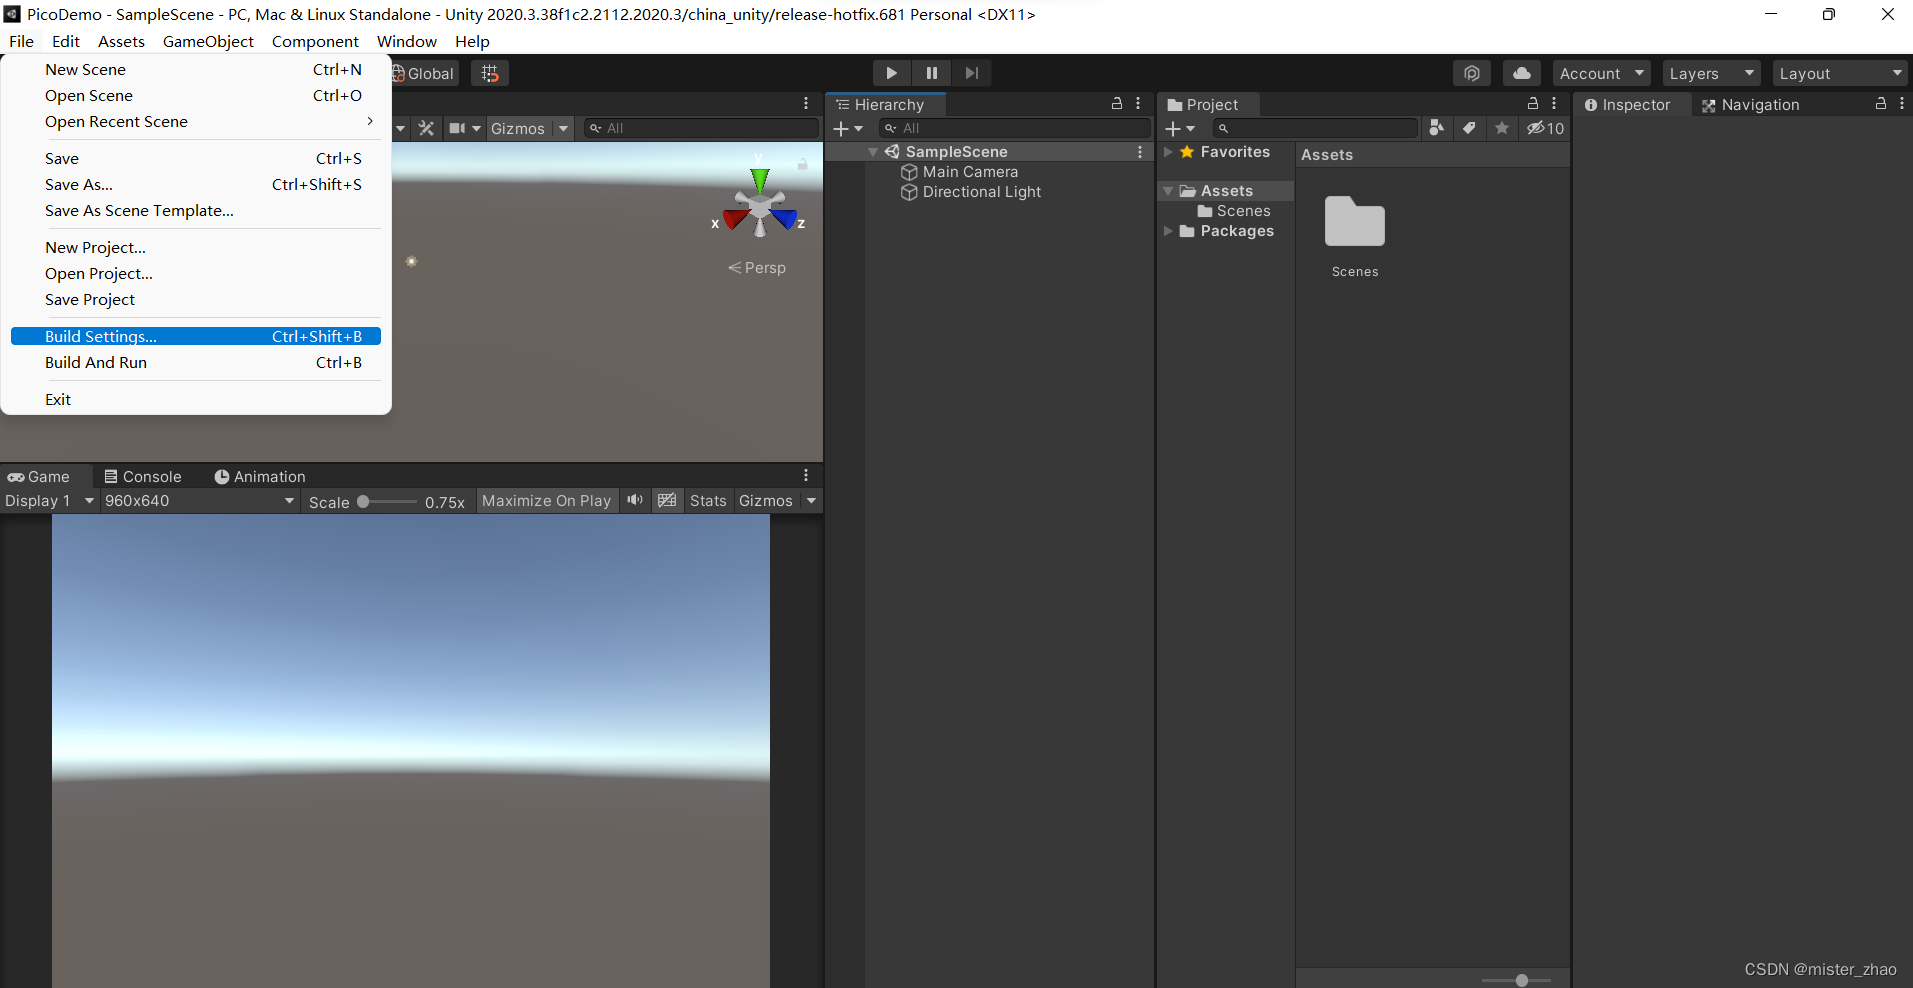The width and height of the screenshot is (1913, 988).
Task: Click the star favorites filter icon
Action: tap(1502, 128)
